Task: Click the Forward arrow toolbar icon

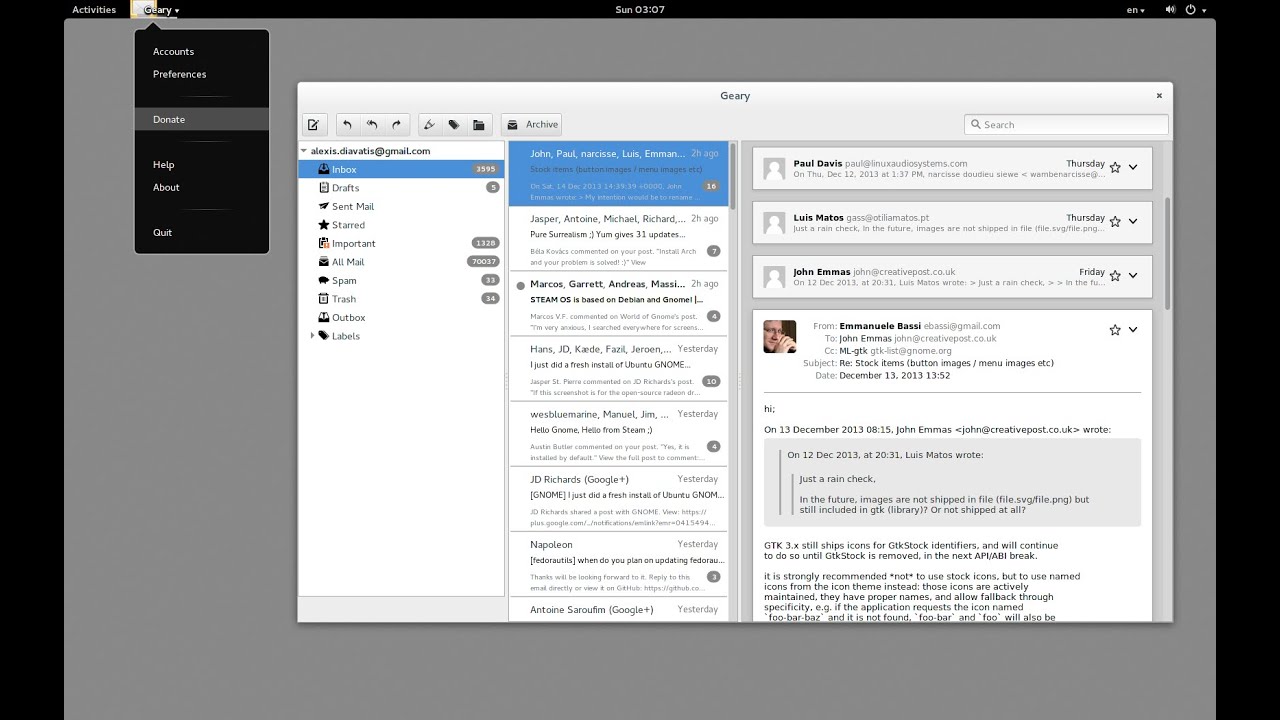Action: click(x=396, y=125)
